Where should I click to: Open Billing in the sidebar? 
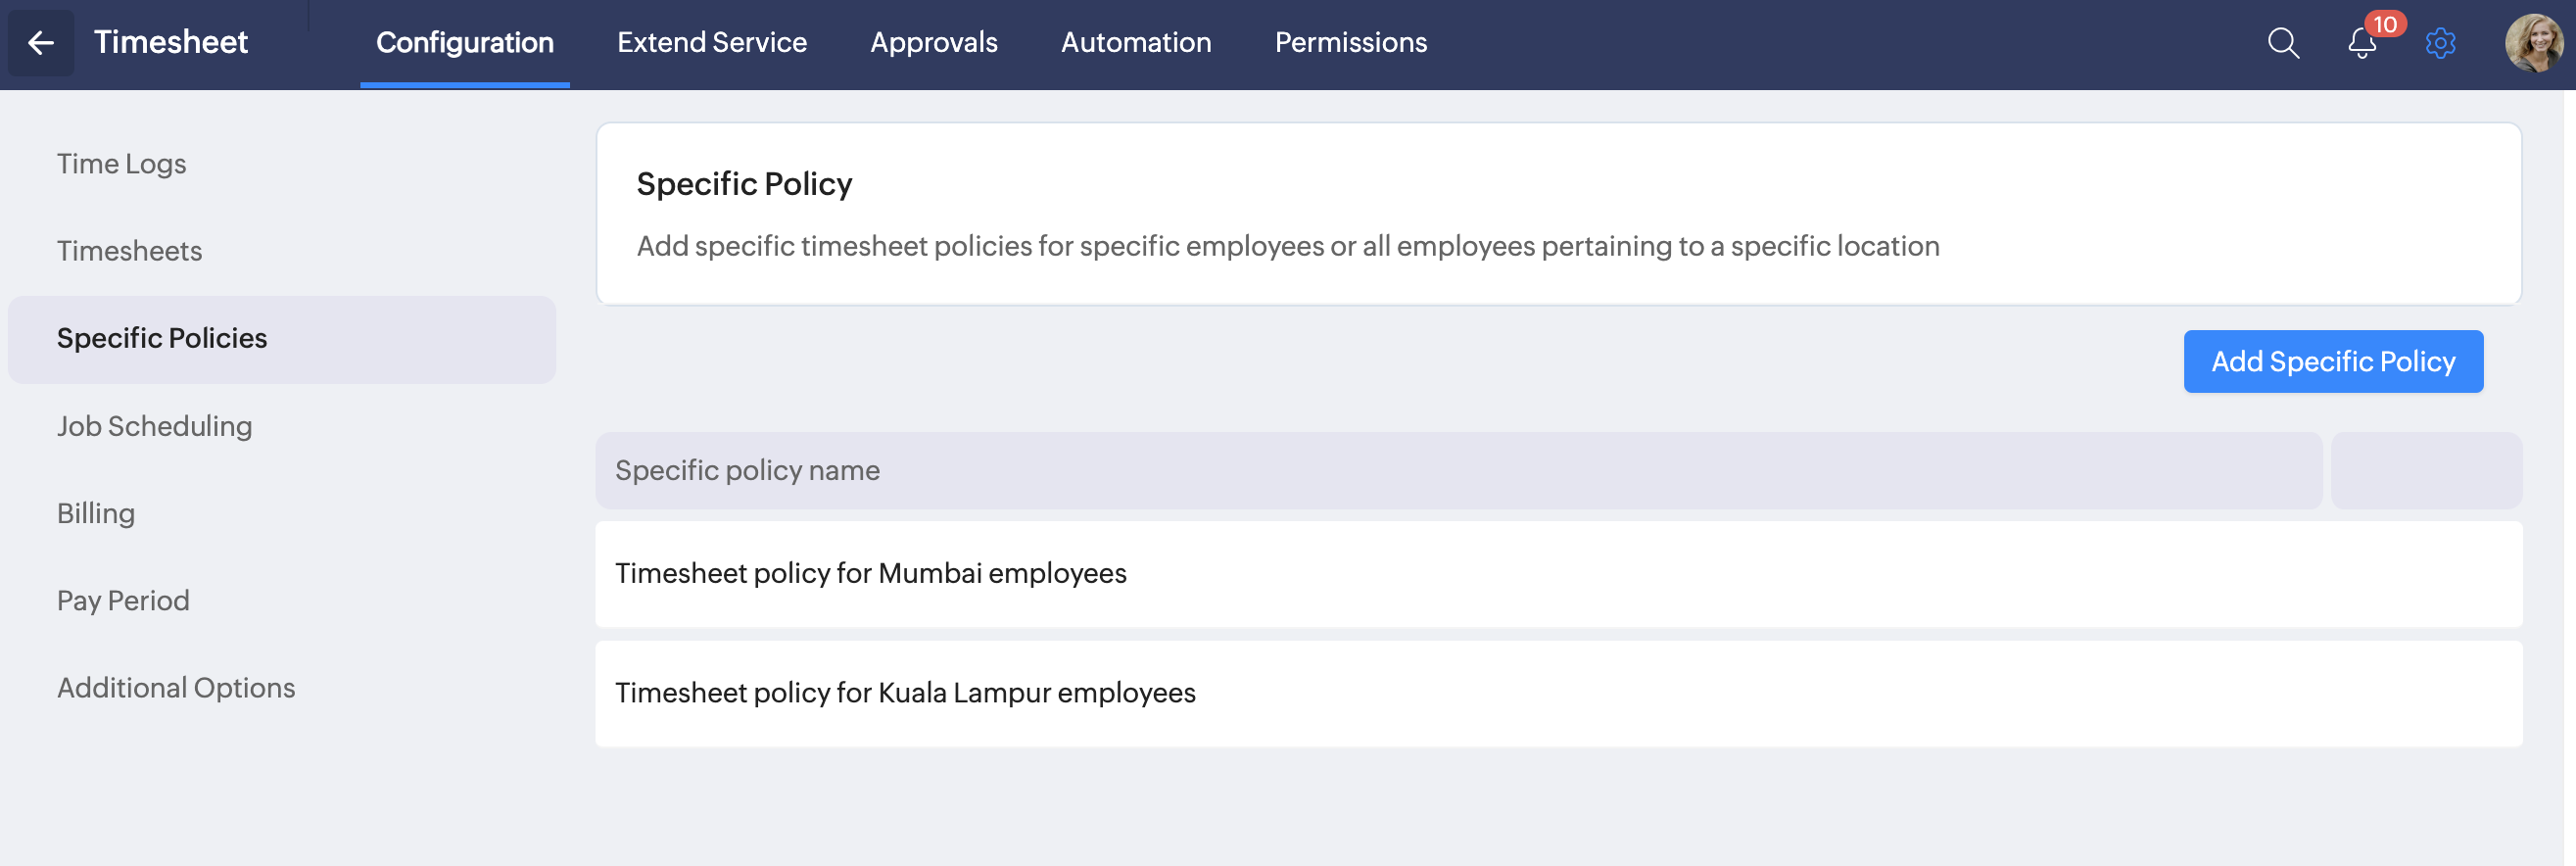click(x=95, y=513)
